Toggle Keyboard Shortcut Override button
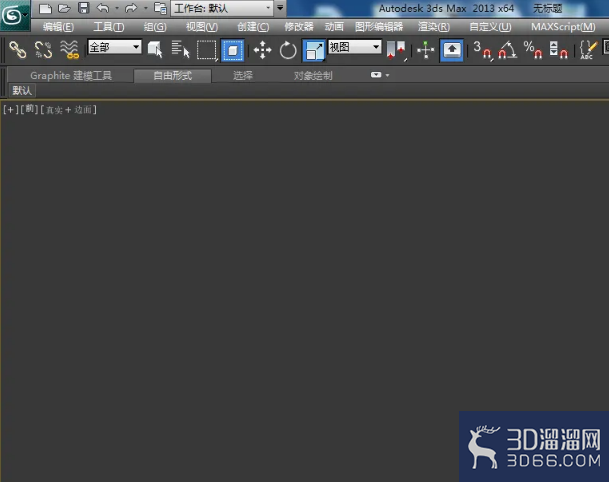The height and width of the screenshot is (482, 609). click(451, 50)
